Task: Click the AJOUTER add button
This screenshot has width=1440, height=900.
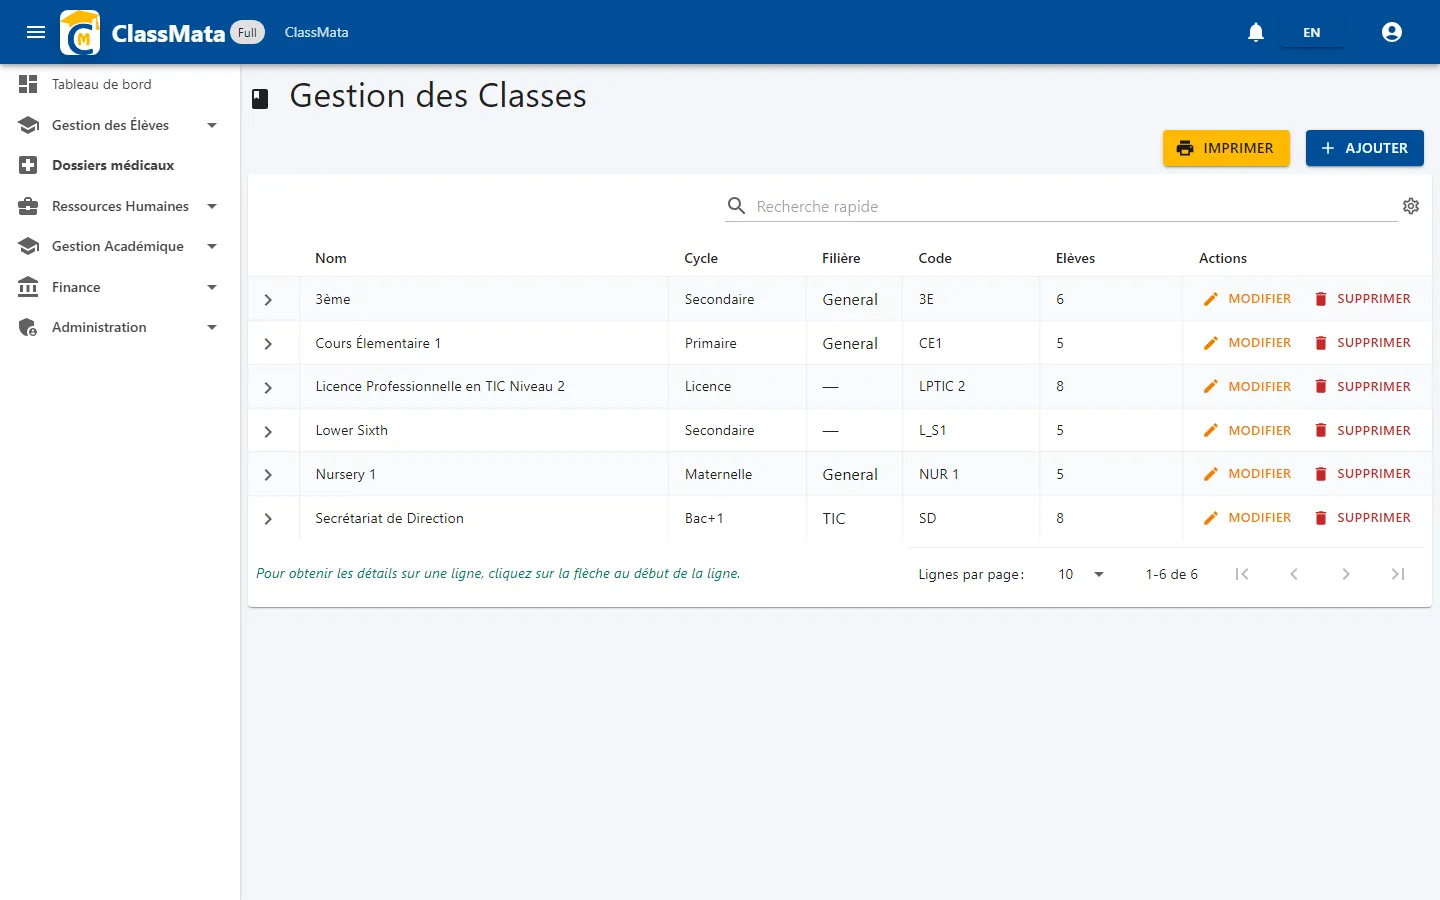Action: (x=1365, y=148)
